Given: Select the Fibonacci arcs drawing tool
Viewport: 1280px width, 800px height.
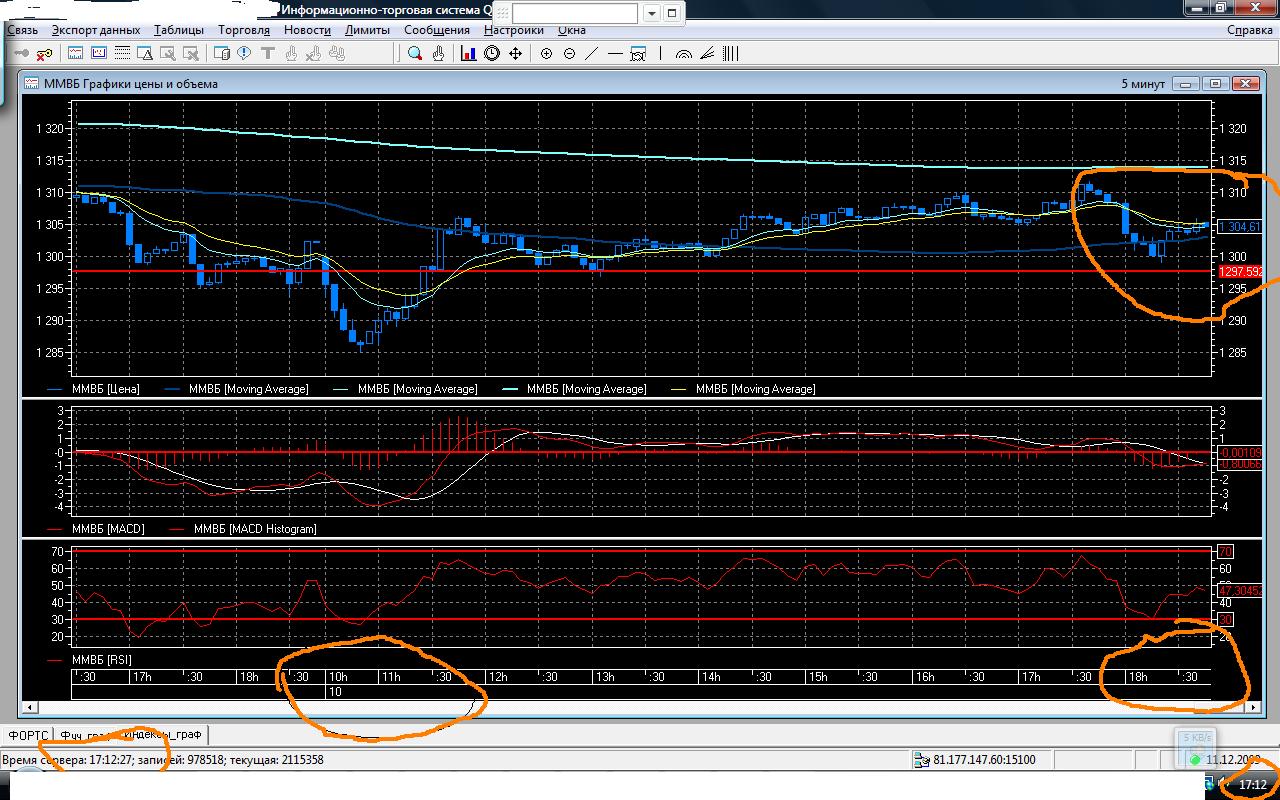Looking at the screenshot, I should (684, 54).
